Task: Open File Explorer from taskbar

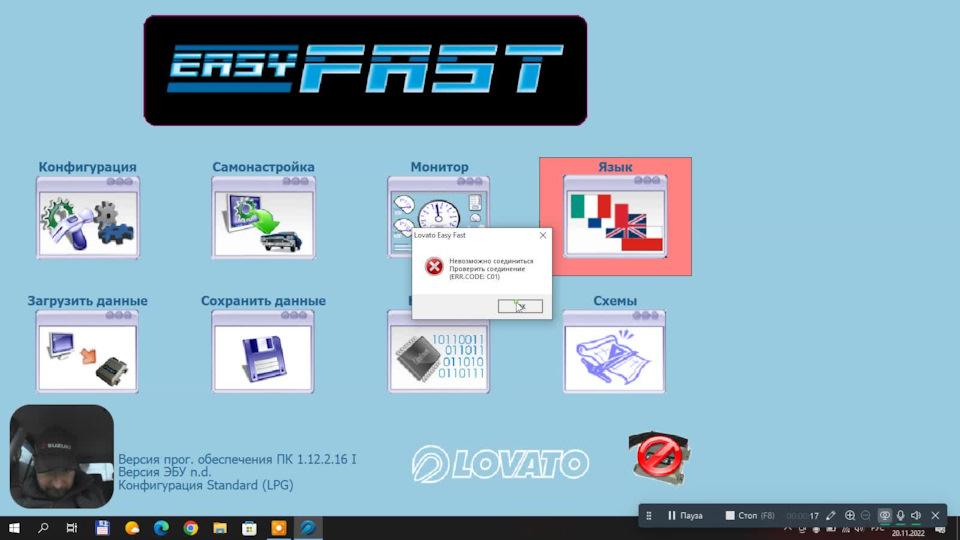Action: click(220, 528)
